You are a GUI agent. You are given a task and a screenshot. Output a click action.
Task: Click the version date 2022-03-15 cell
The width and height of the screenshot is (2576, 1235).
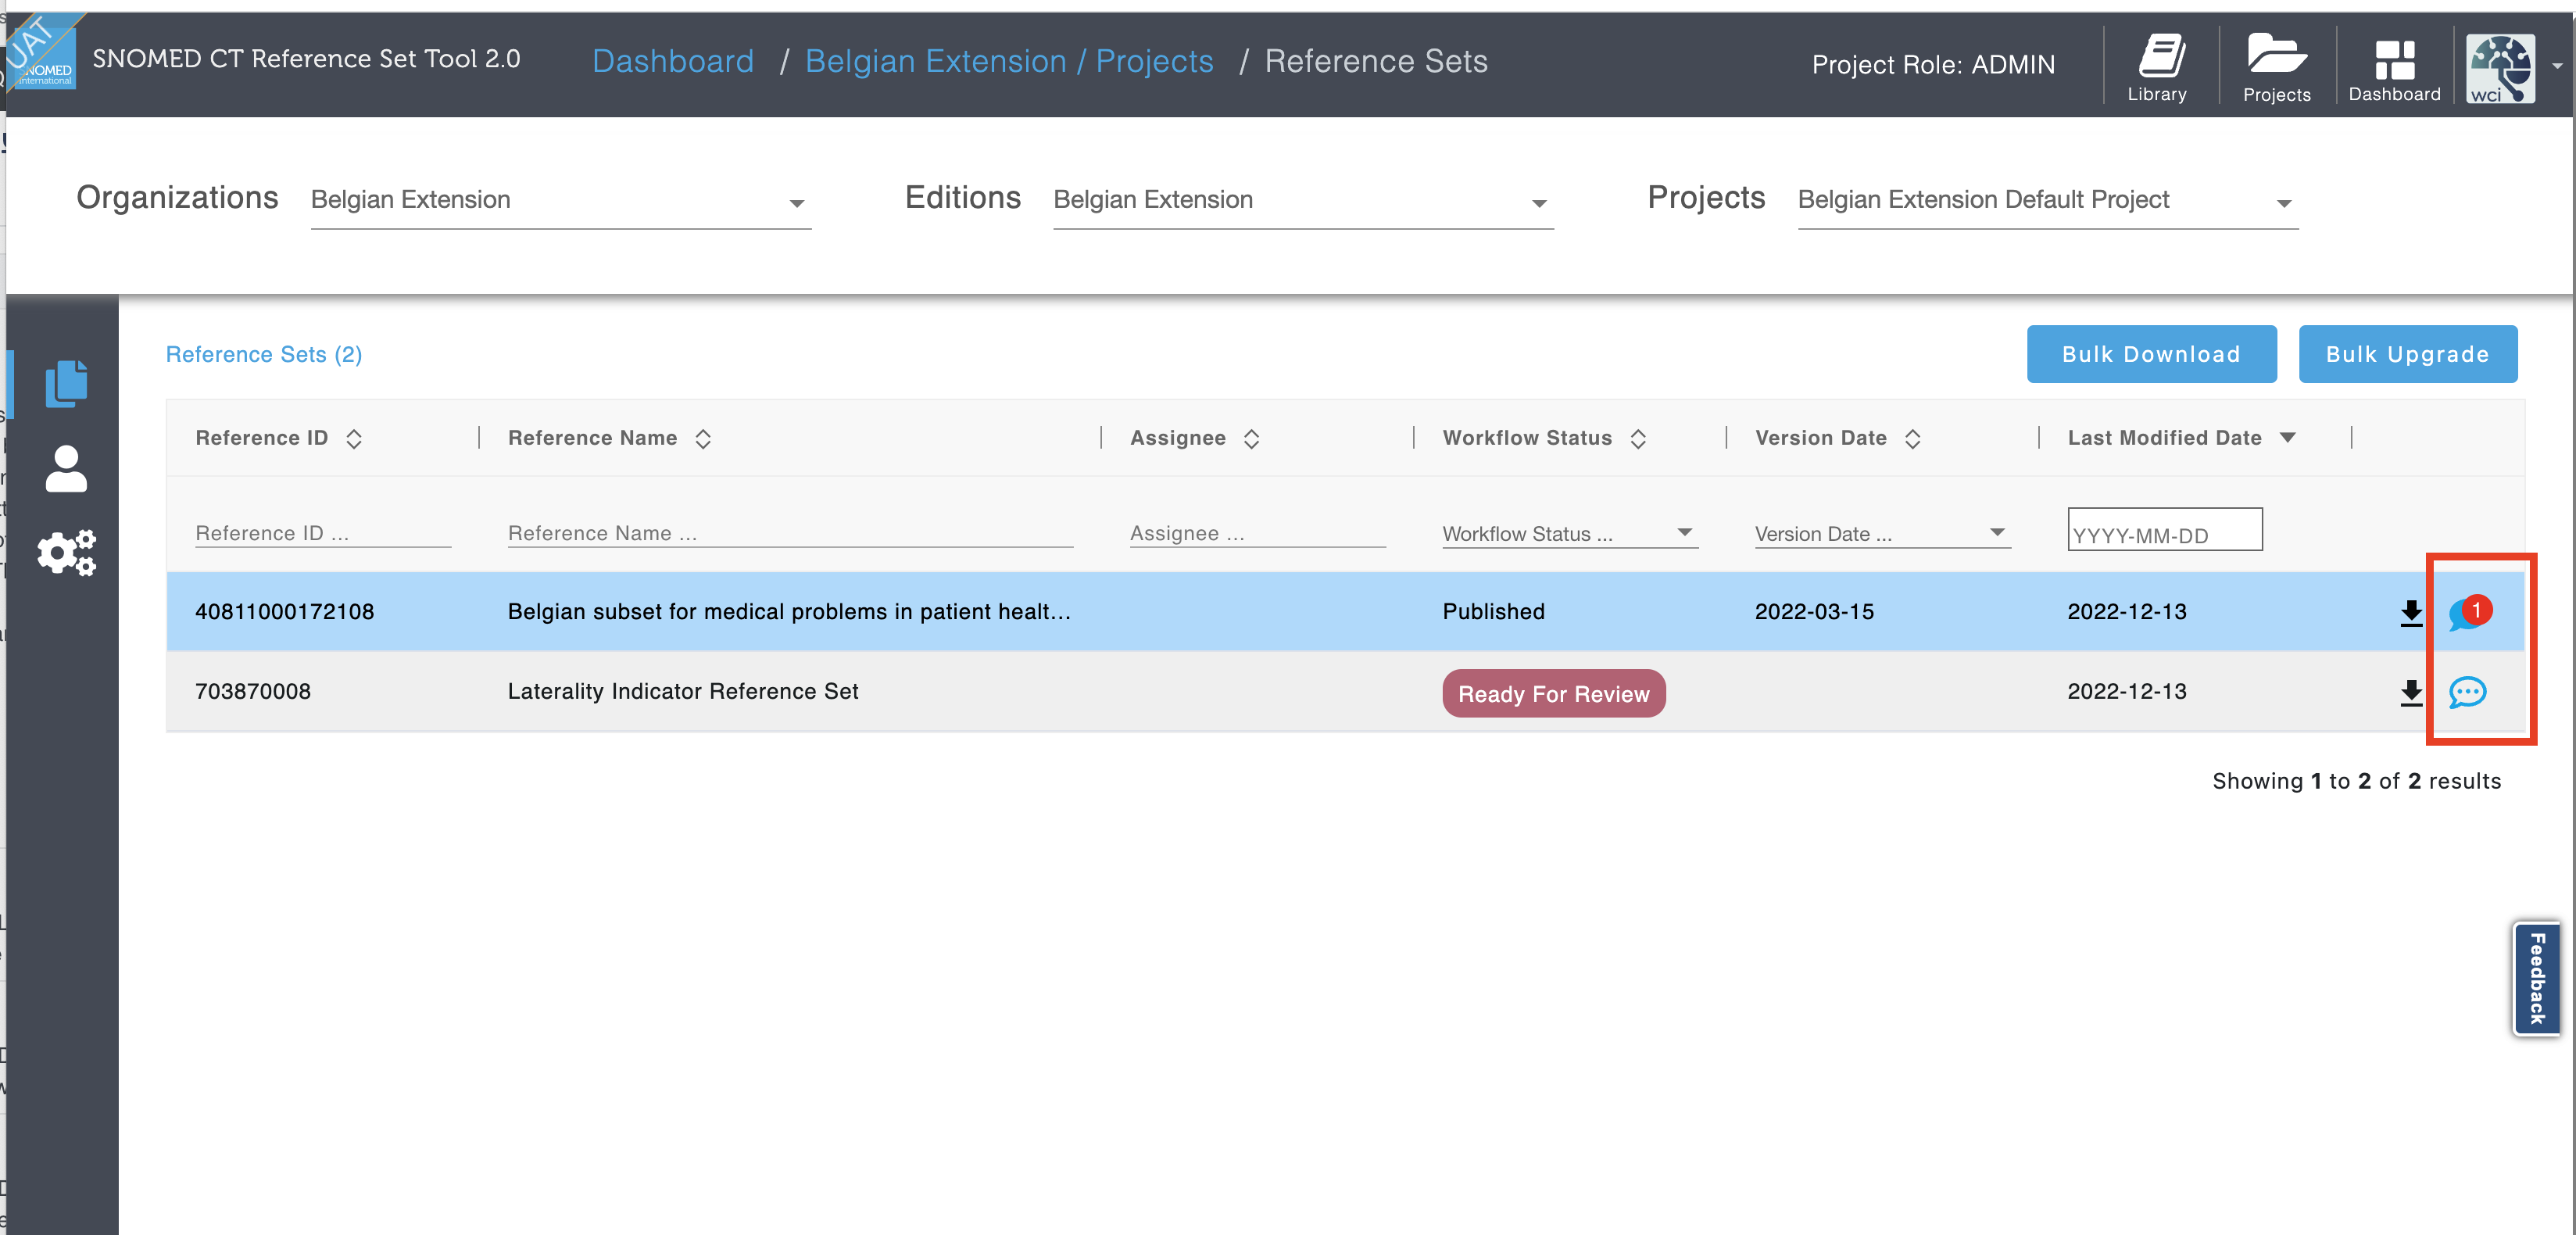(x=1814, y=612)
